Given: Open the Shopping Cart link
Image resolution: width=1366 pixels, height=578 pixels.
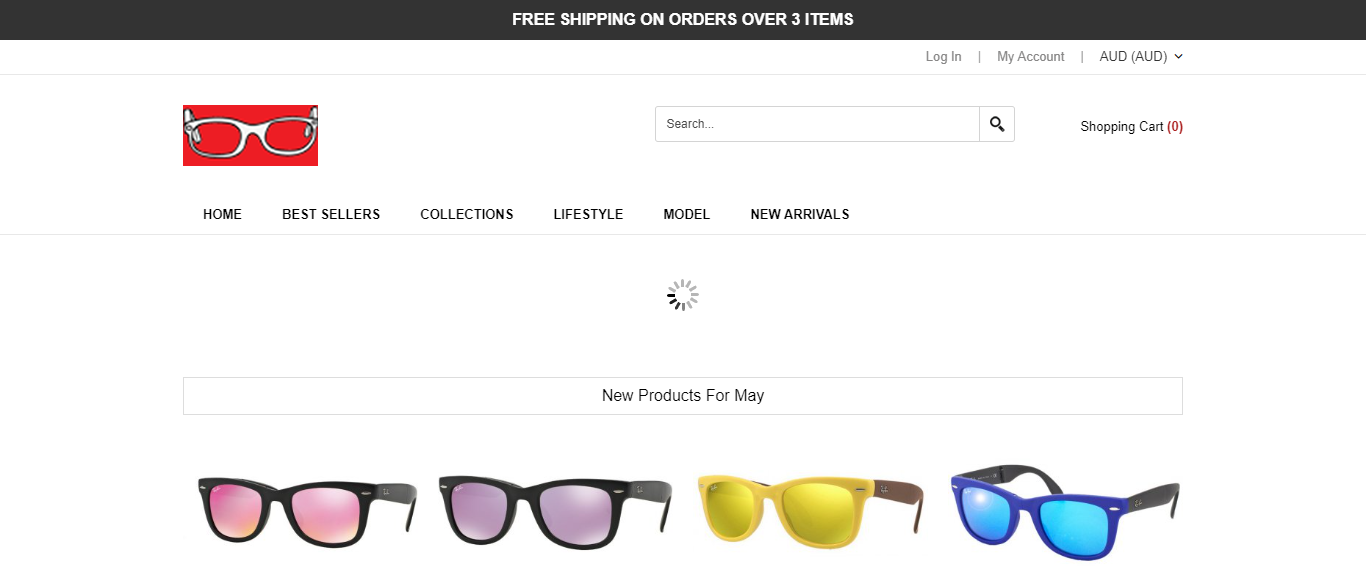Looking at the screenshot, I should point(1131,127).
